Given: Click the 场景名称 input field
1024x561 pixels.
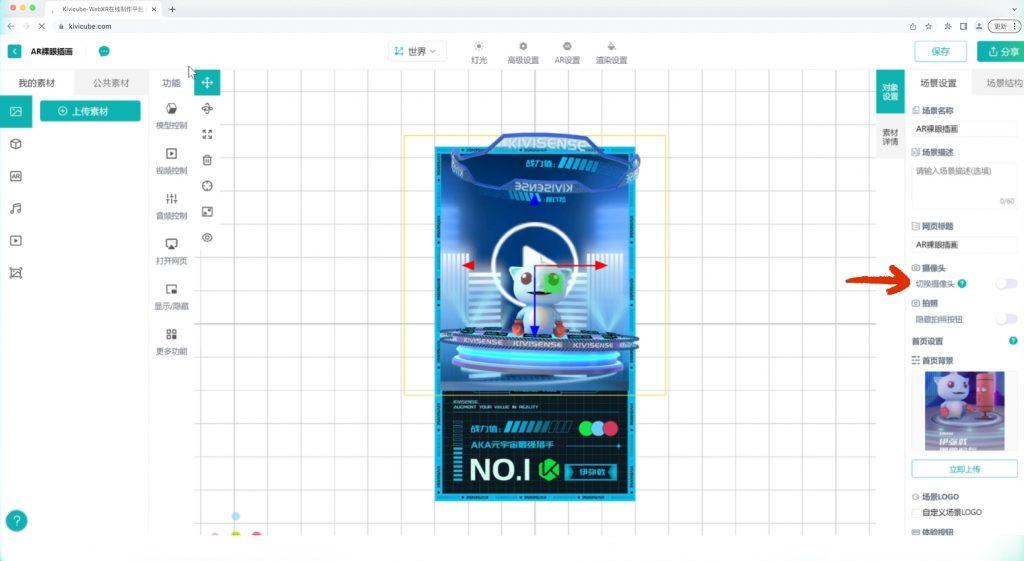Looking at the screenshot, I should pos(965,129).
